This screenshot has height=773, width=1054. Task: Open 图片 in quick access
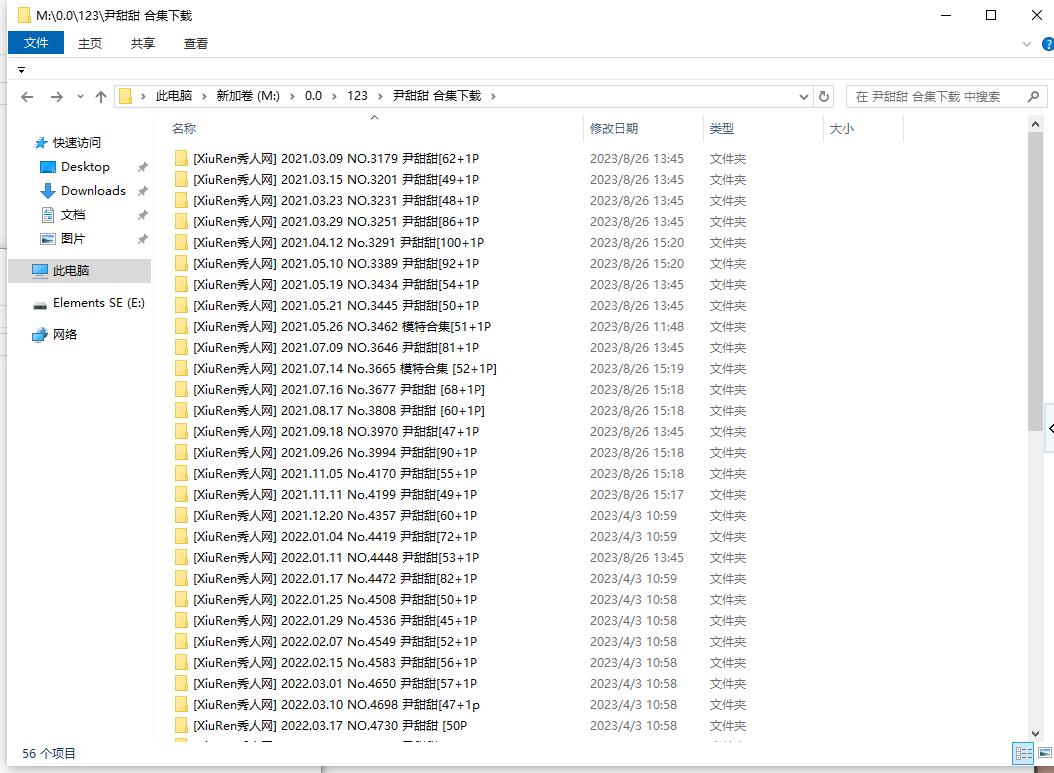73,239
